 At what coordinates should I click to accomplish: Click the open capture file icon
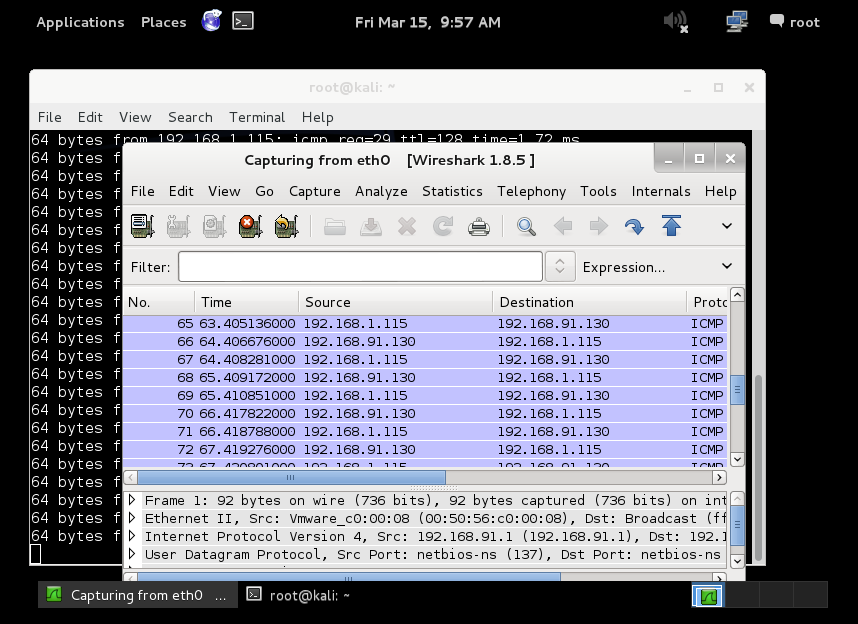tap(334, 226)
